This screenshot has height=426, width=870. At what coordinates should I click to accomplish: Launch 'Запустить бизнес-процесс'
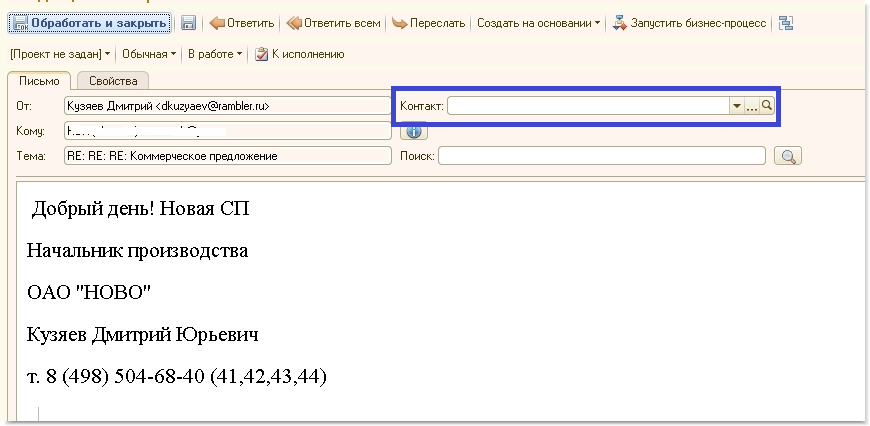click(689, 23)
